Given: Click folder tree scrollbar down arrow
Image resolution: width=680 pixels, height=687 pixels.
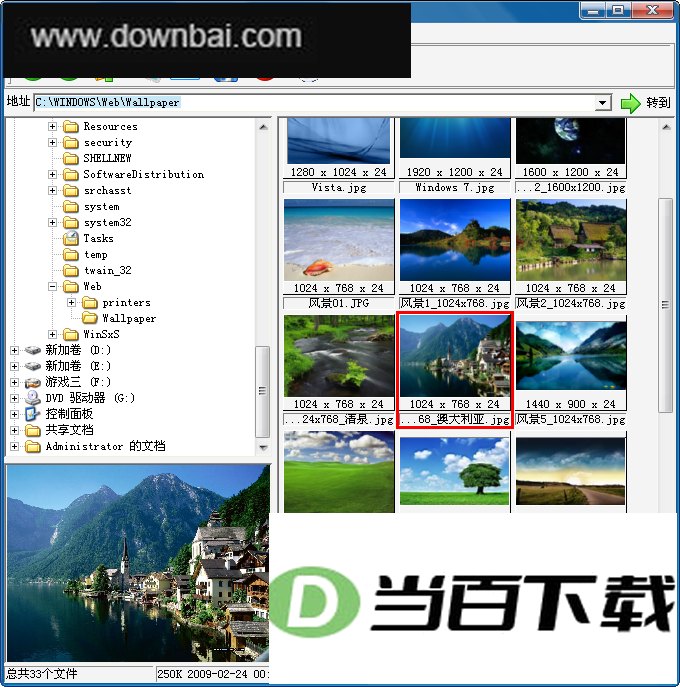Looking at the screenshot, I should click(263, 447).
